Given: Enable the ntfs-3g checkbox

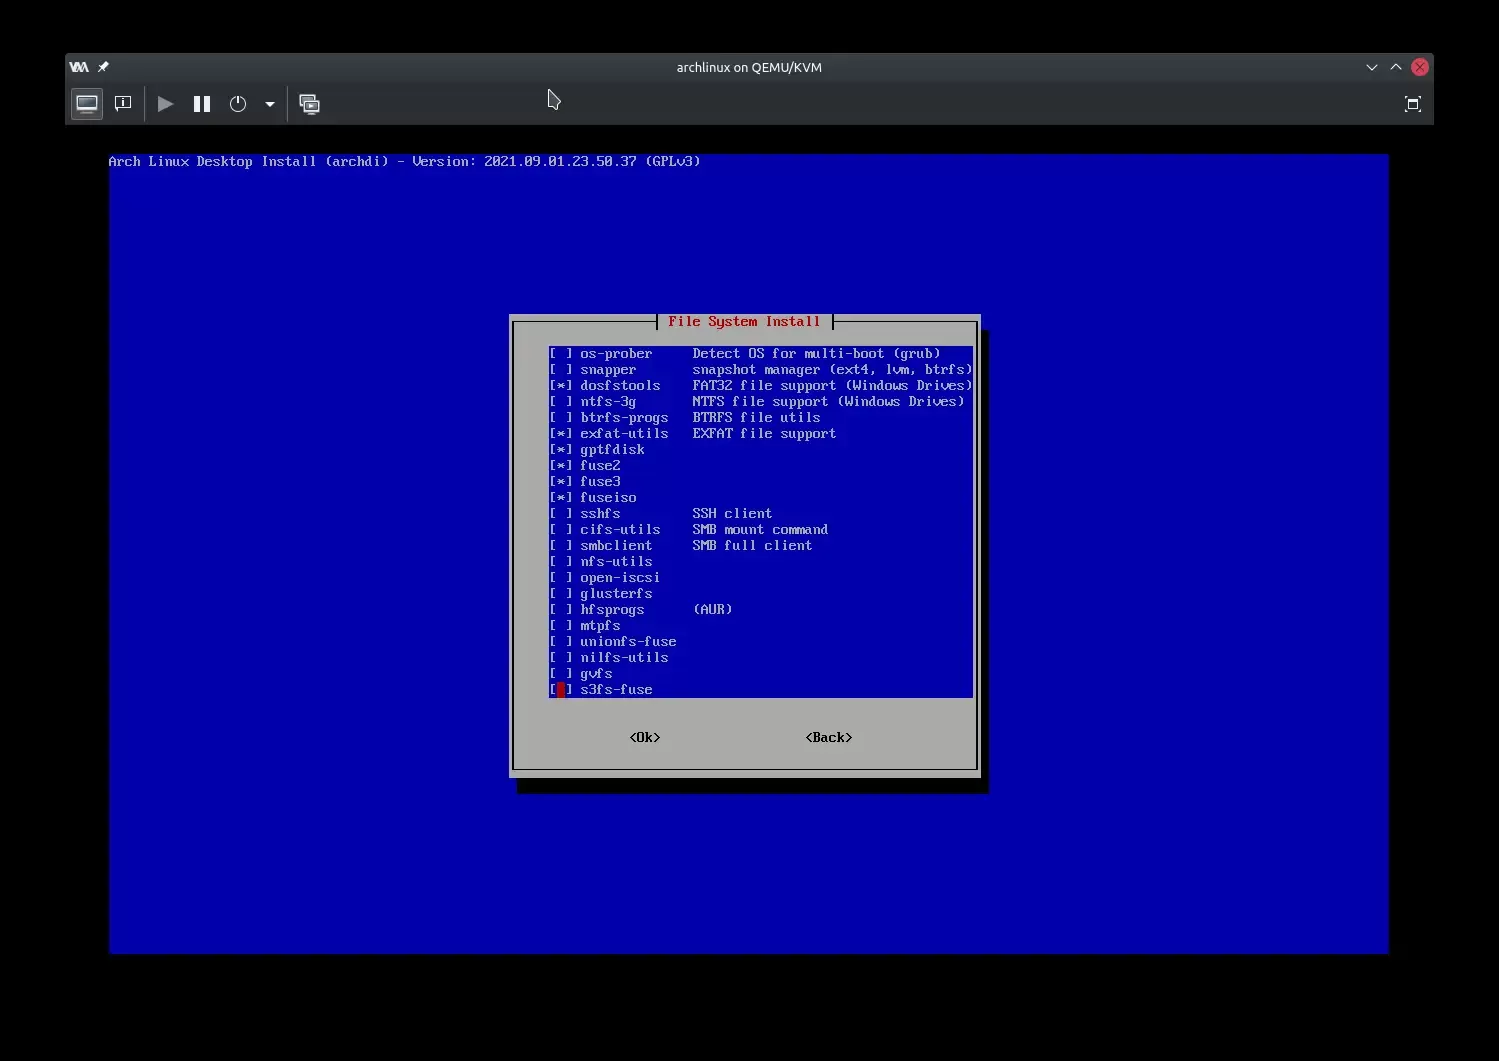Looking at the screenshot, I should (561, 402).
